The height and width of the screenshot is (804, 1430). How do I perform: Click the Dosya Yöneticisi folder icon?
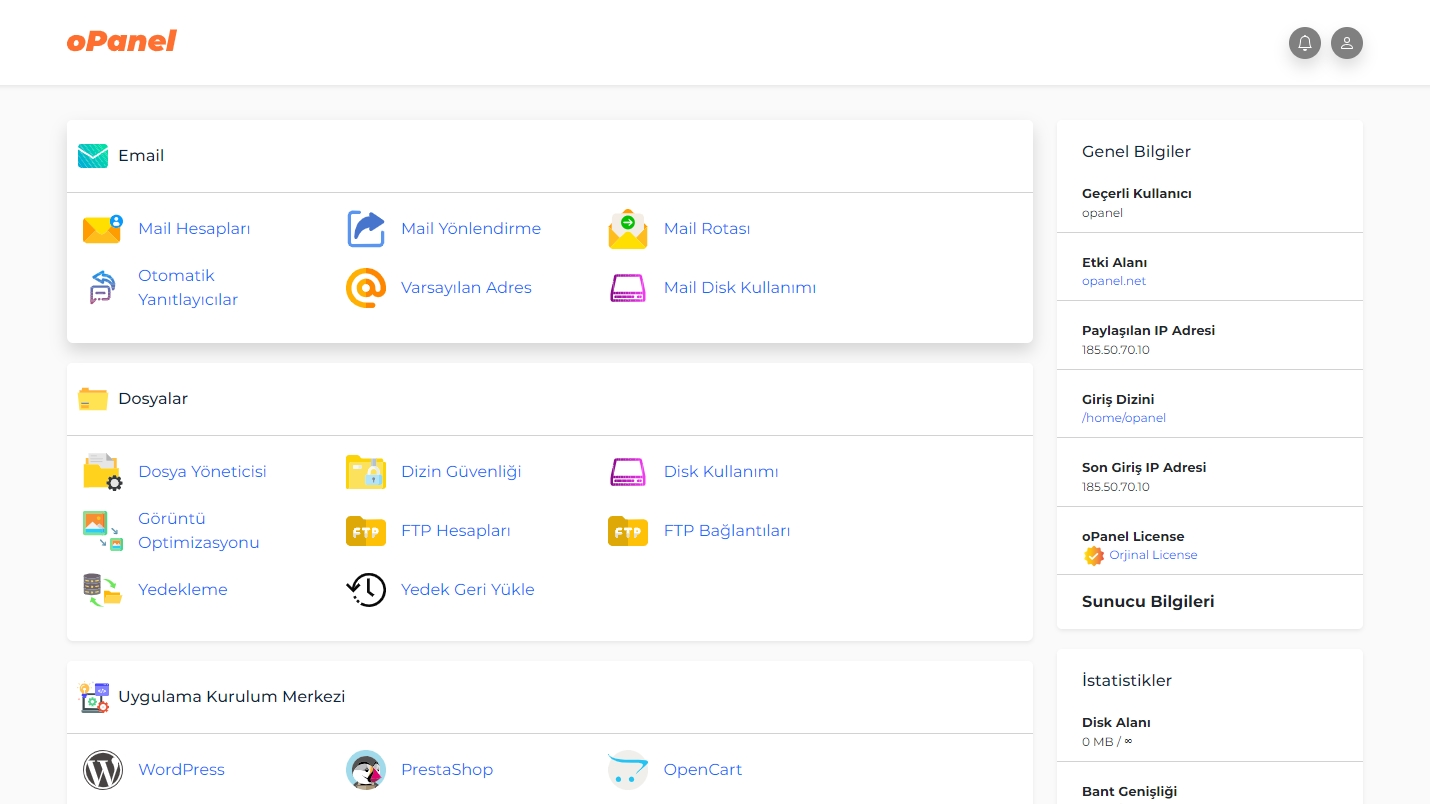pyautogui.click(x=102, y=472)
